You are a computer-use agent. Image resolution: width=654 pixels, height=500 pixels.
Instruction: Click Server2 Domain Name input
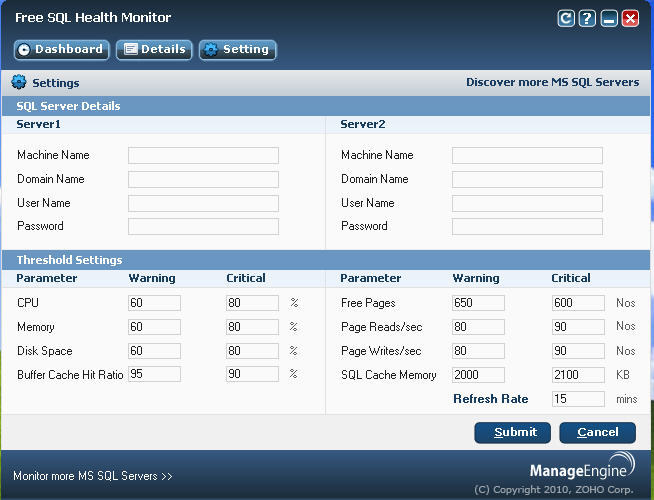point(527,179)
